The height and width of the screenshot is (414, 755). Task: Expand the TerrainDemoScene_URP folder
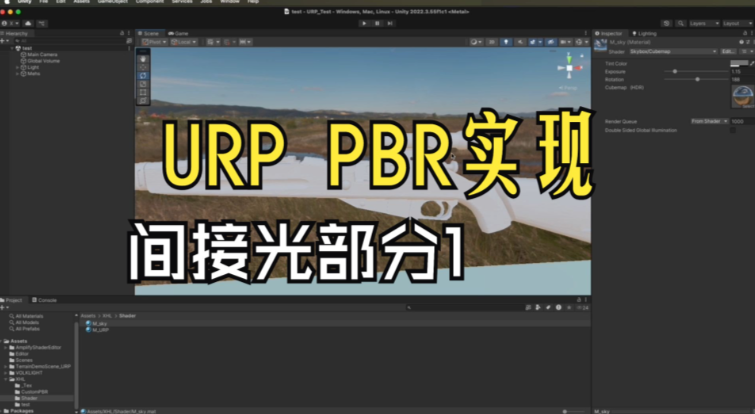point(8,367)
